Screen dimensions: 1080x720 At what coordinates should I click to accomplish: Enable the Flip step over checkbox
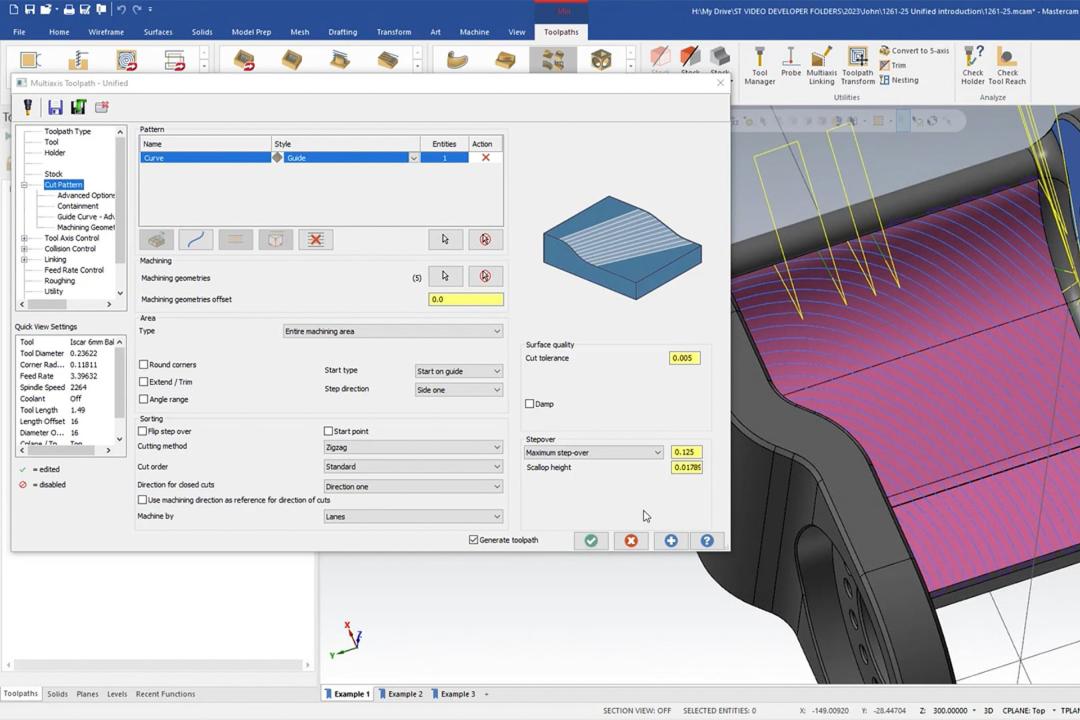point(143,431)
